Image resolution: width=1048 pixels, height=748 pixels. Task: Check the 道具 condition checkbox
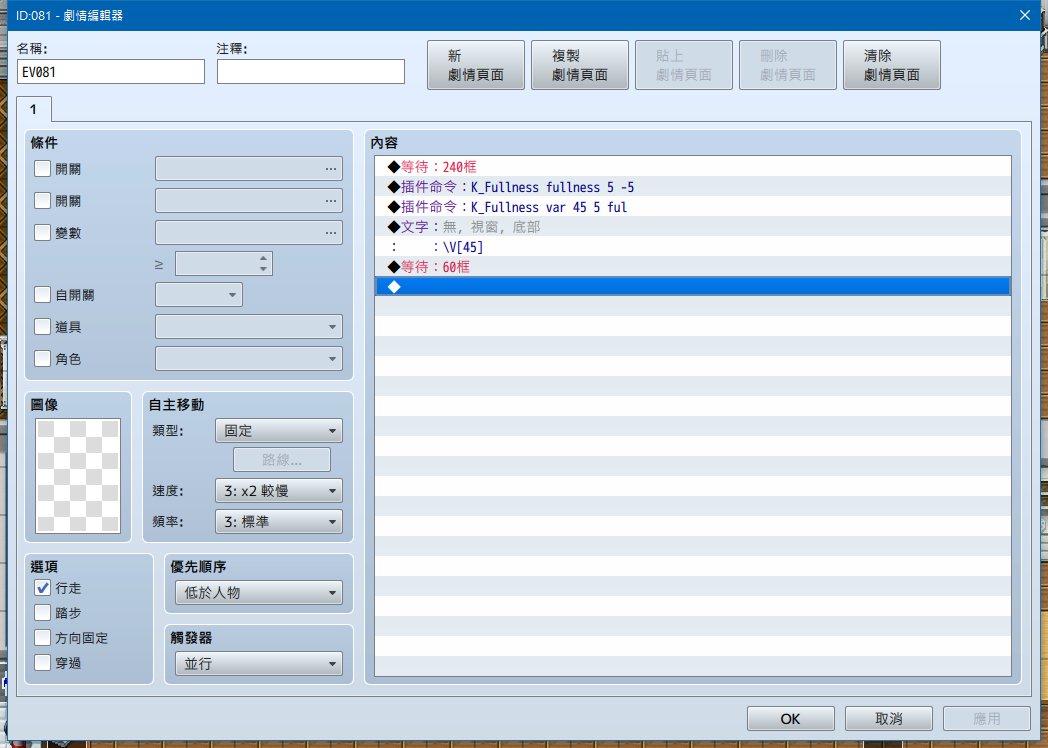[42, 327]
